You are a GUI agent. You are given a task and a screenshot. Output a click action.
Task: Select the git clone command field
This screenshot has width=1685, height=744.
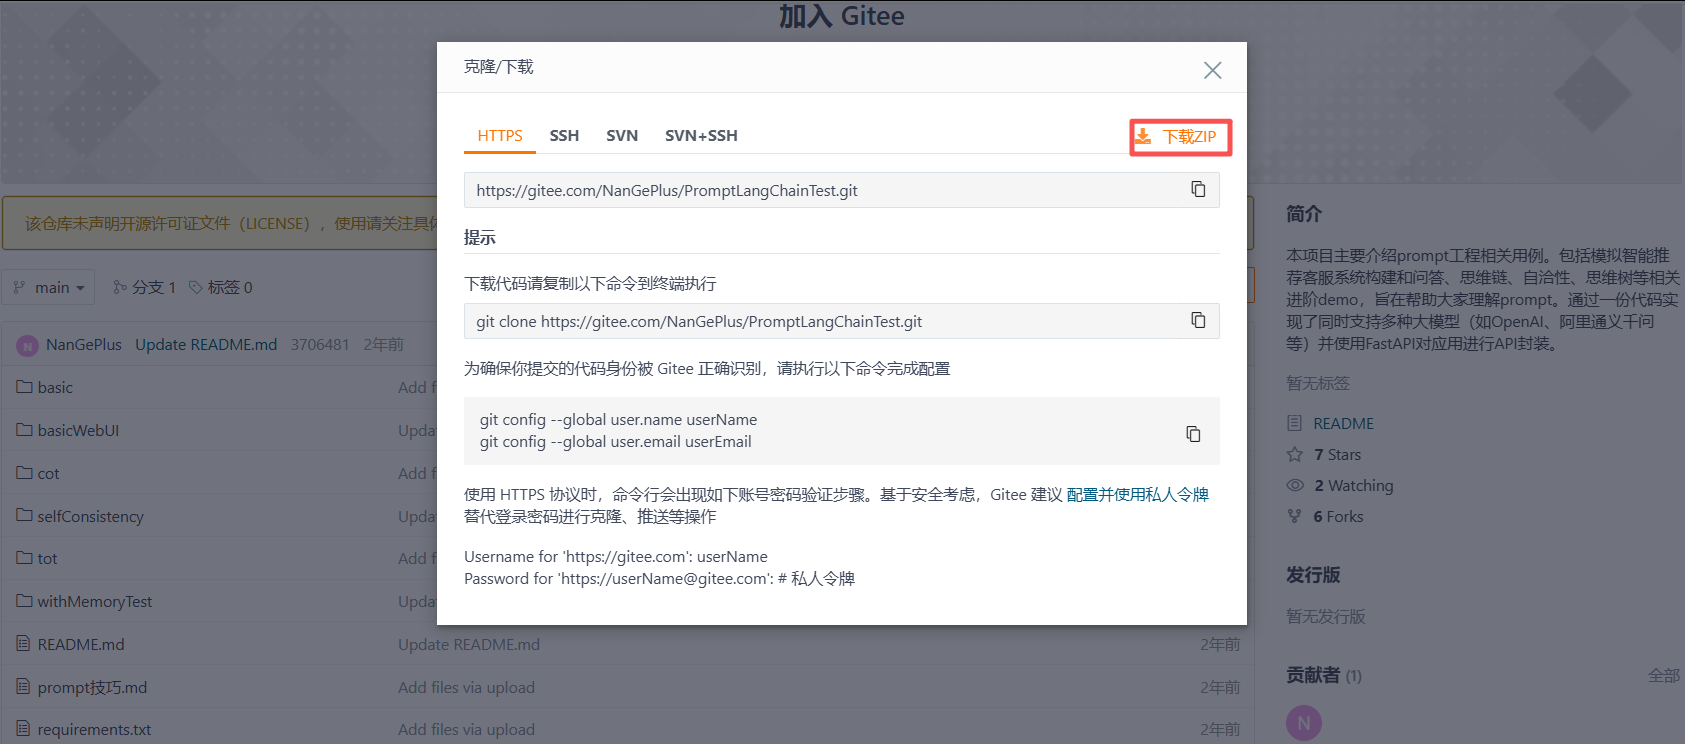(x=842, y=321)
